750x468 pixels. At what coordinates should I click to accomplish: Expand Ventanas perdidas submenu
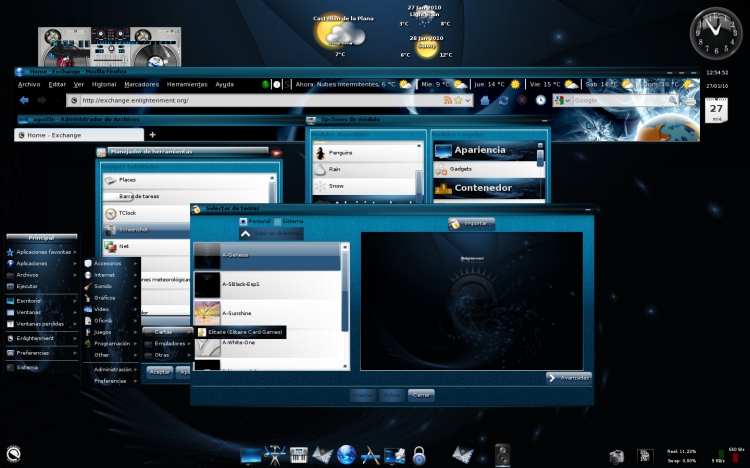41,324
